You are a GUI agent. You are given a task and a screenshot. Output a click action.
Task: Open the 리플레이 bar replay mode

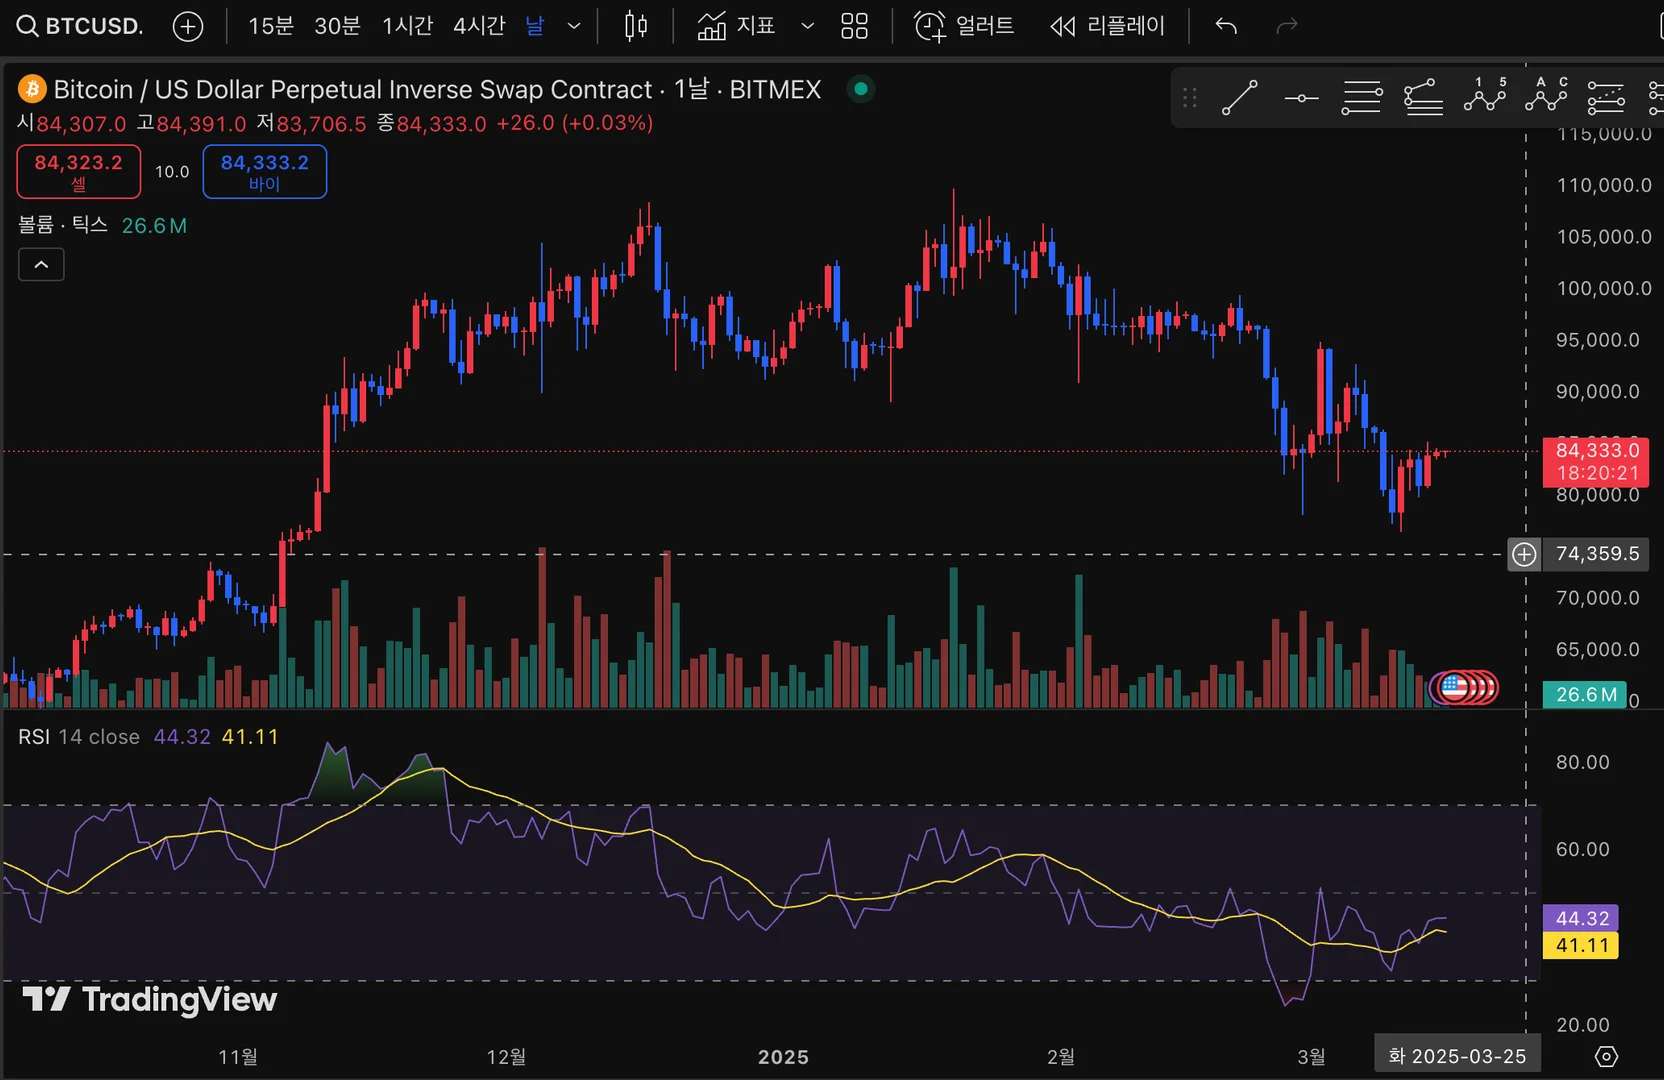coord(1108,26)
